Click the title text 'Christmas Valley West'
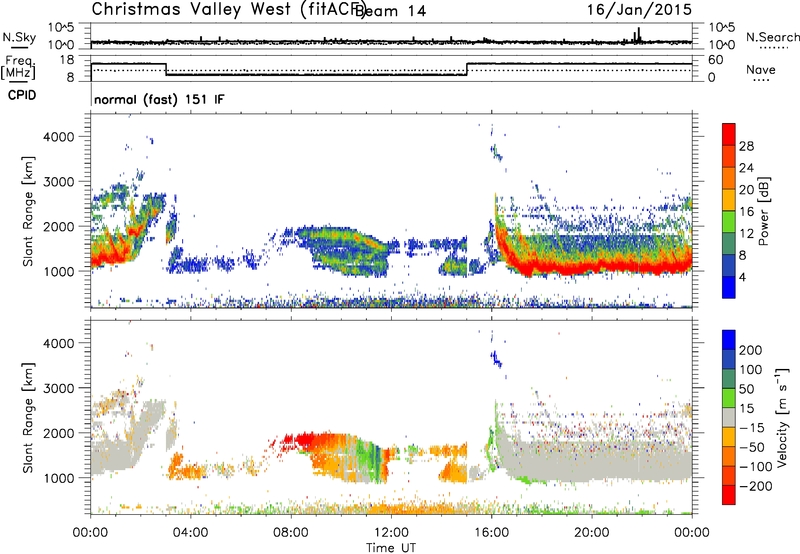The width and height of the screenshot is (800, 554). [192, 9]
